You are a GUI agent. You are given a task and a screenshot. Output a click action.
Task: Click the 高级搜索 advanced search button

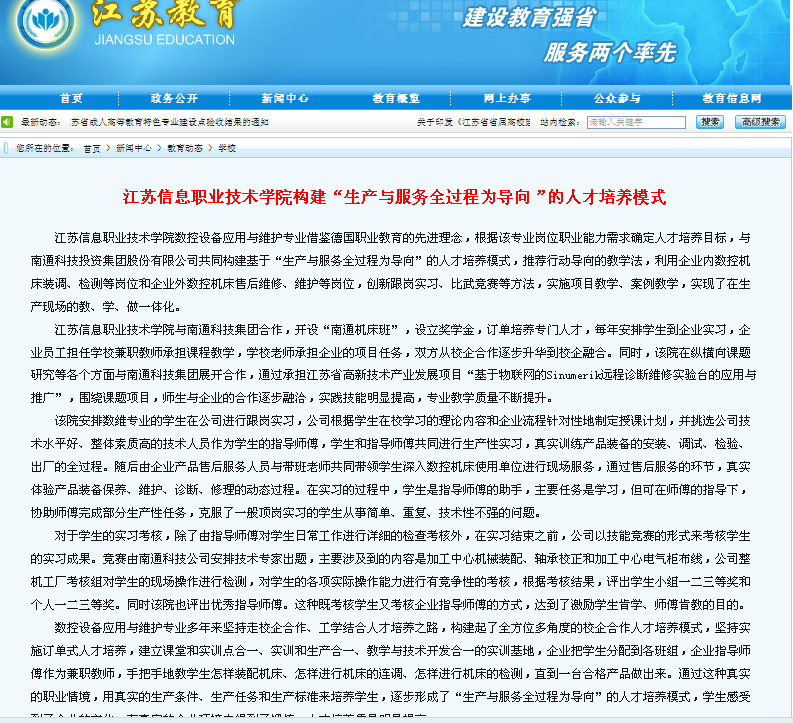[x=760, y=122]
